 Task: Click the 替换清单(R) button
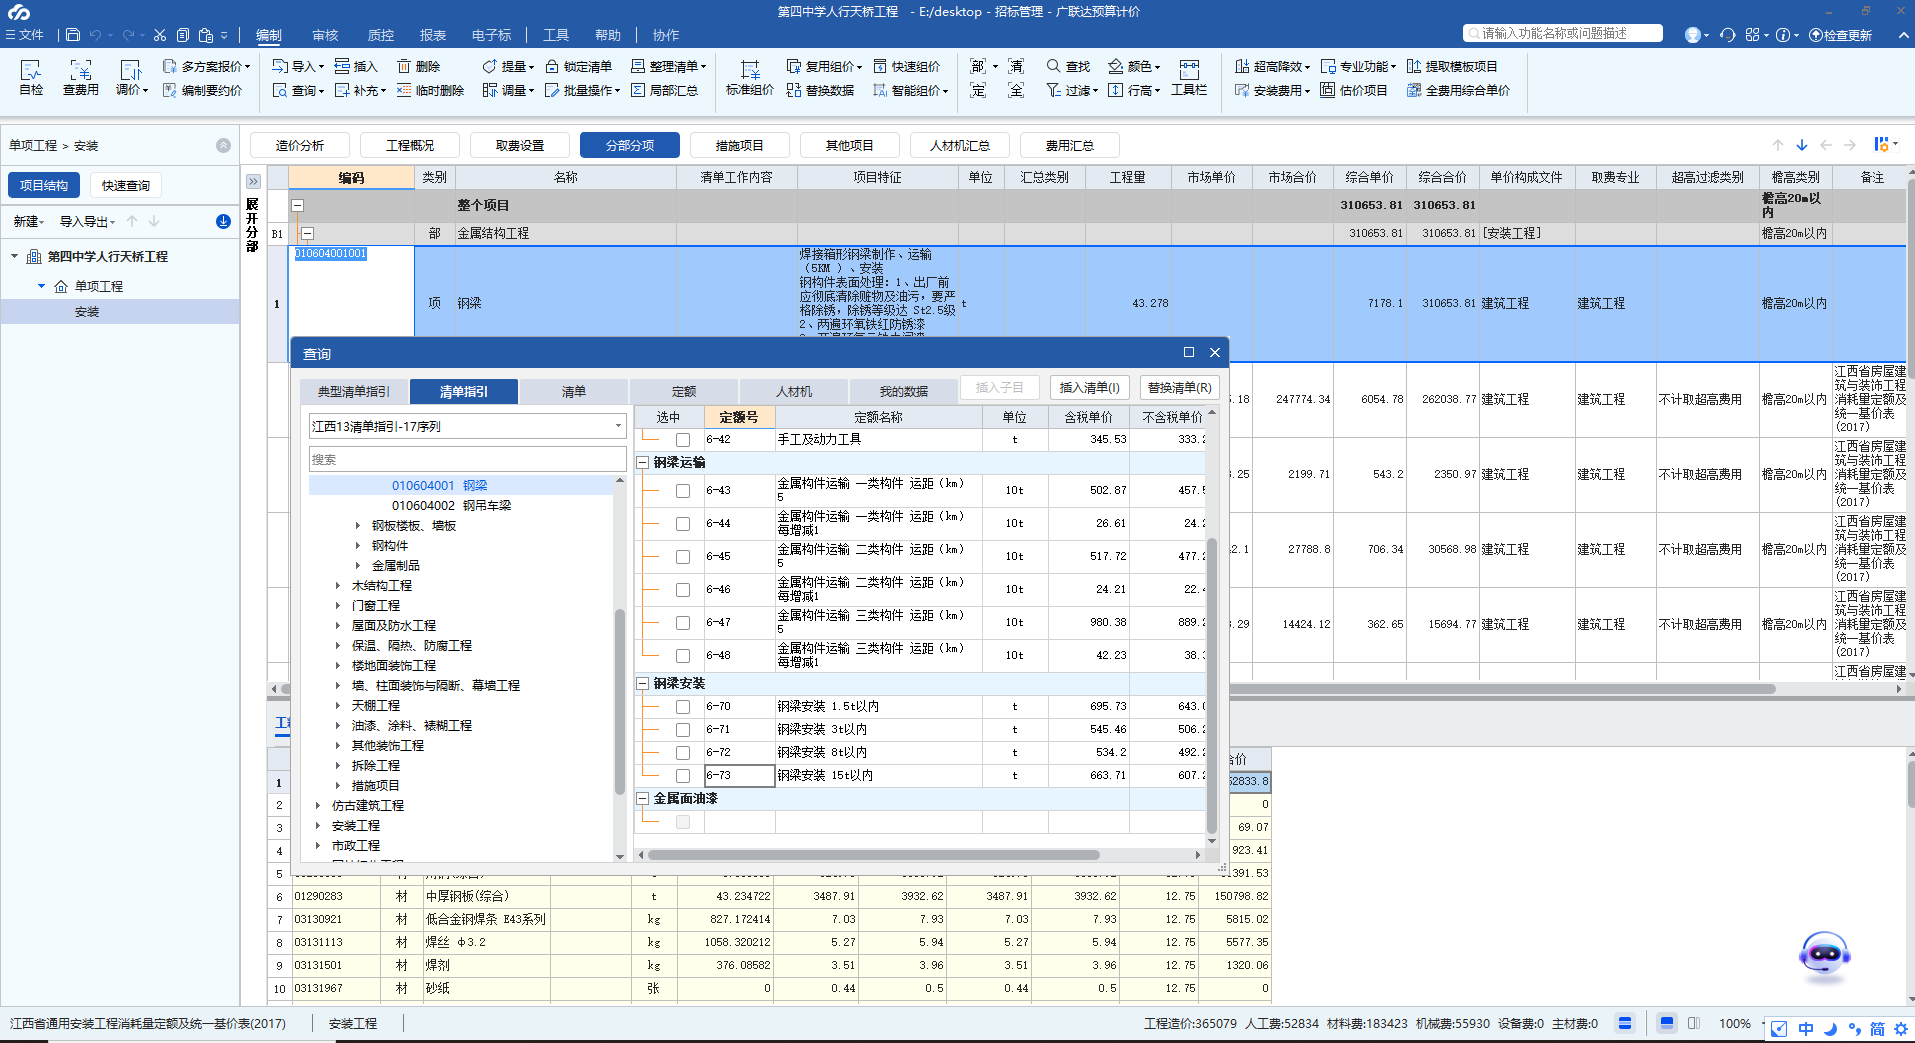1180,388
